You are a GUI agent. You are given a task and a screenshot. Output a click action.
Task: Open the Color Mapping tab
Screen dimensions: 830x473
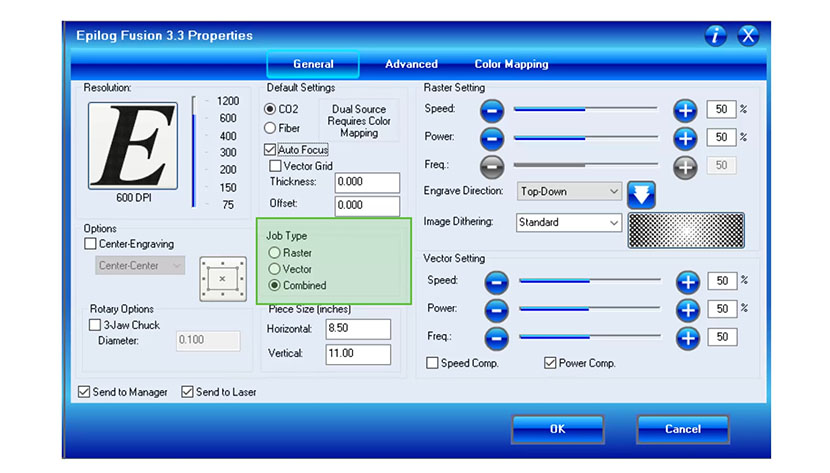pos(511,64)
